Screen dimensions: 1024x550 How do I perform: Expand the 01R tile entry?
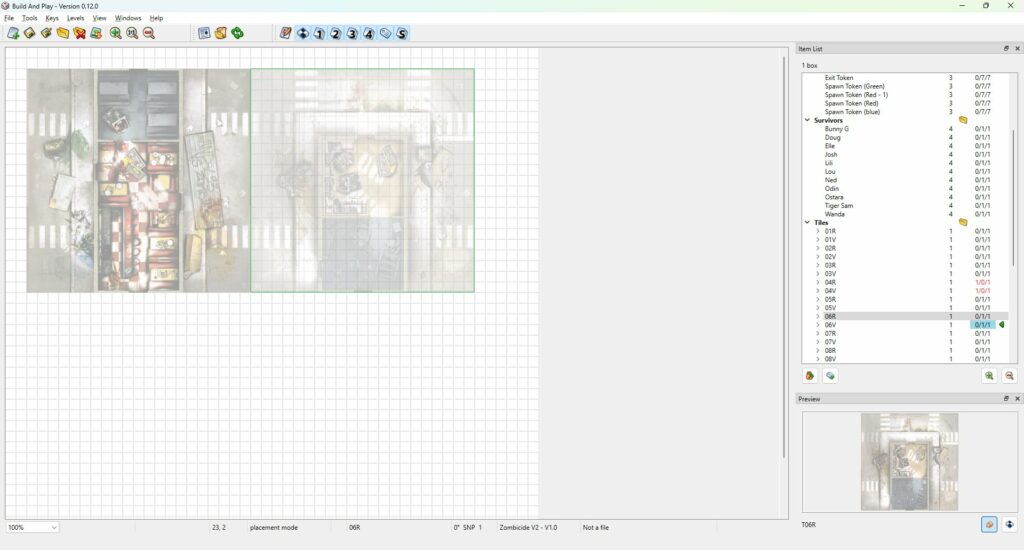(x=818, y=231)
